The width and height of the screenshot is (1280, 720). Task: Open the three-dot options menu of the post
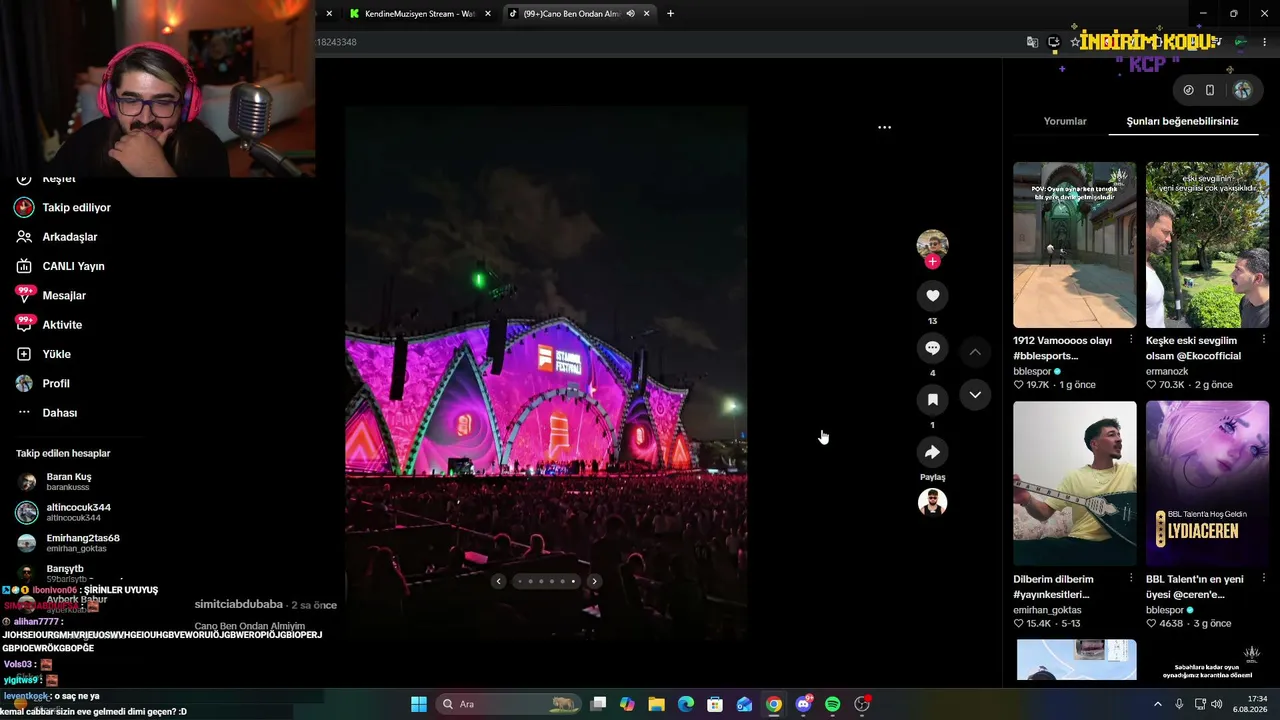[x=884, y=127]
